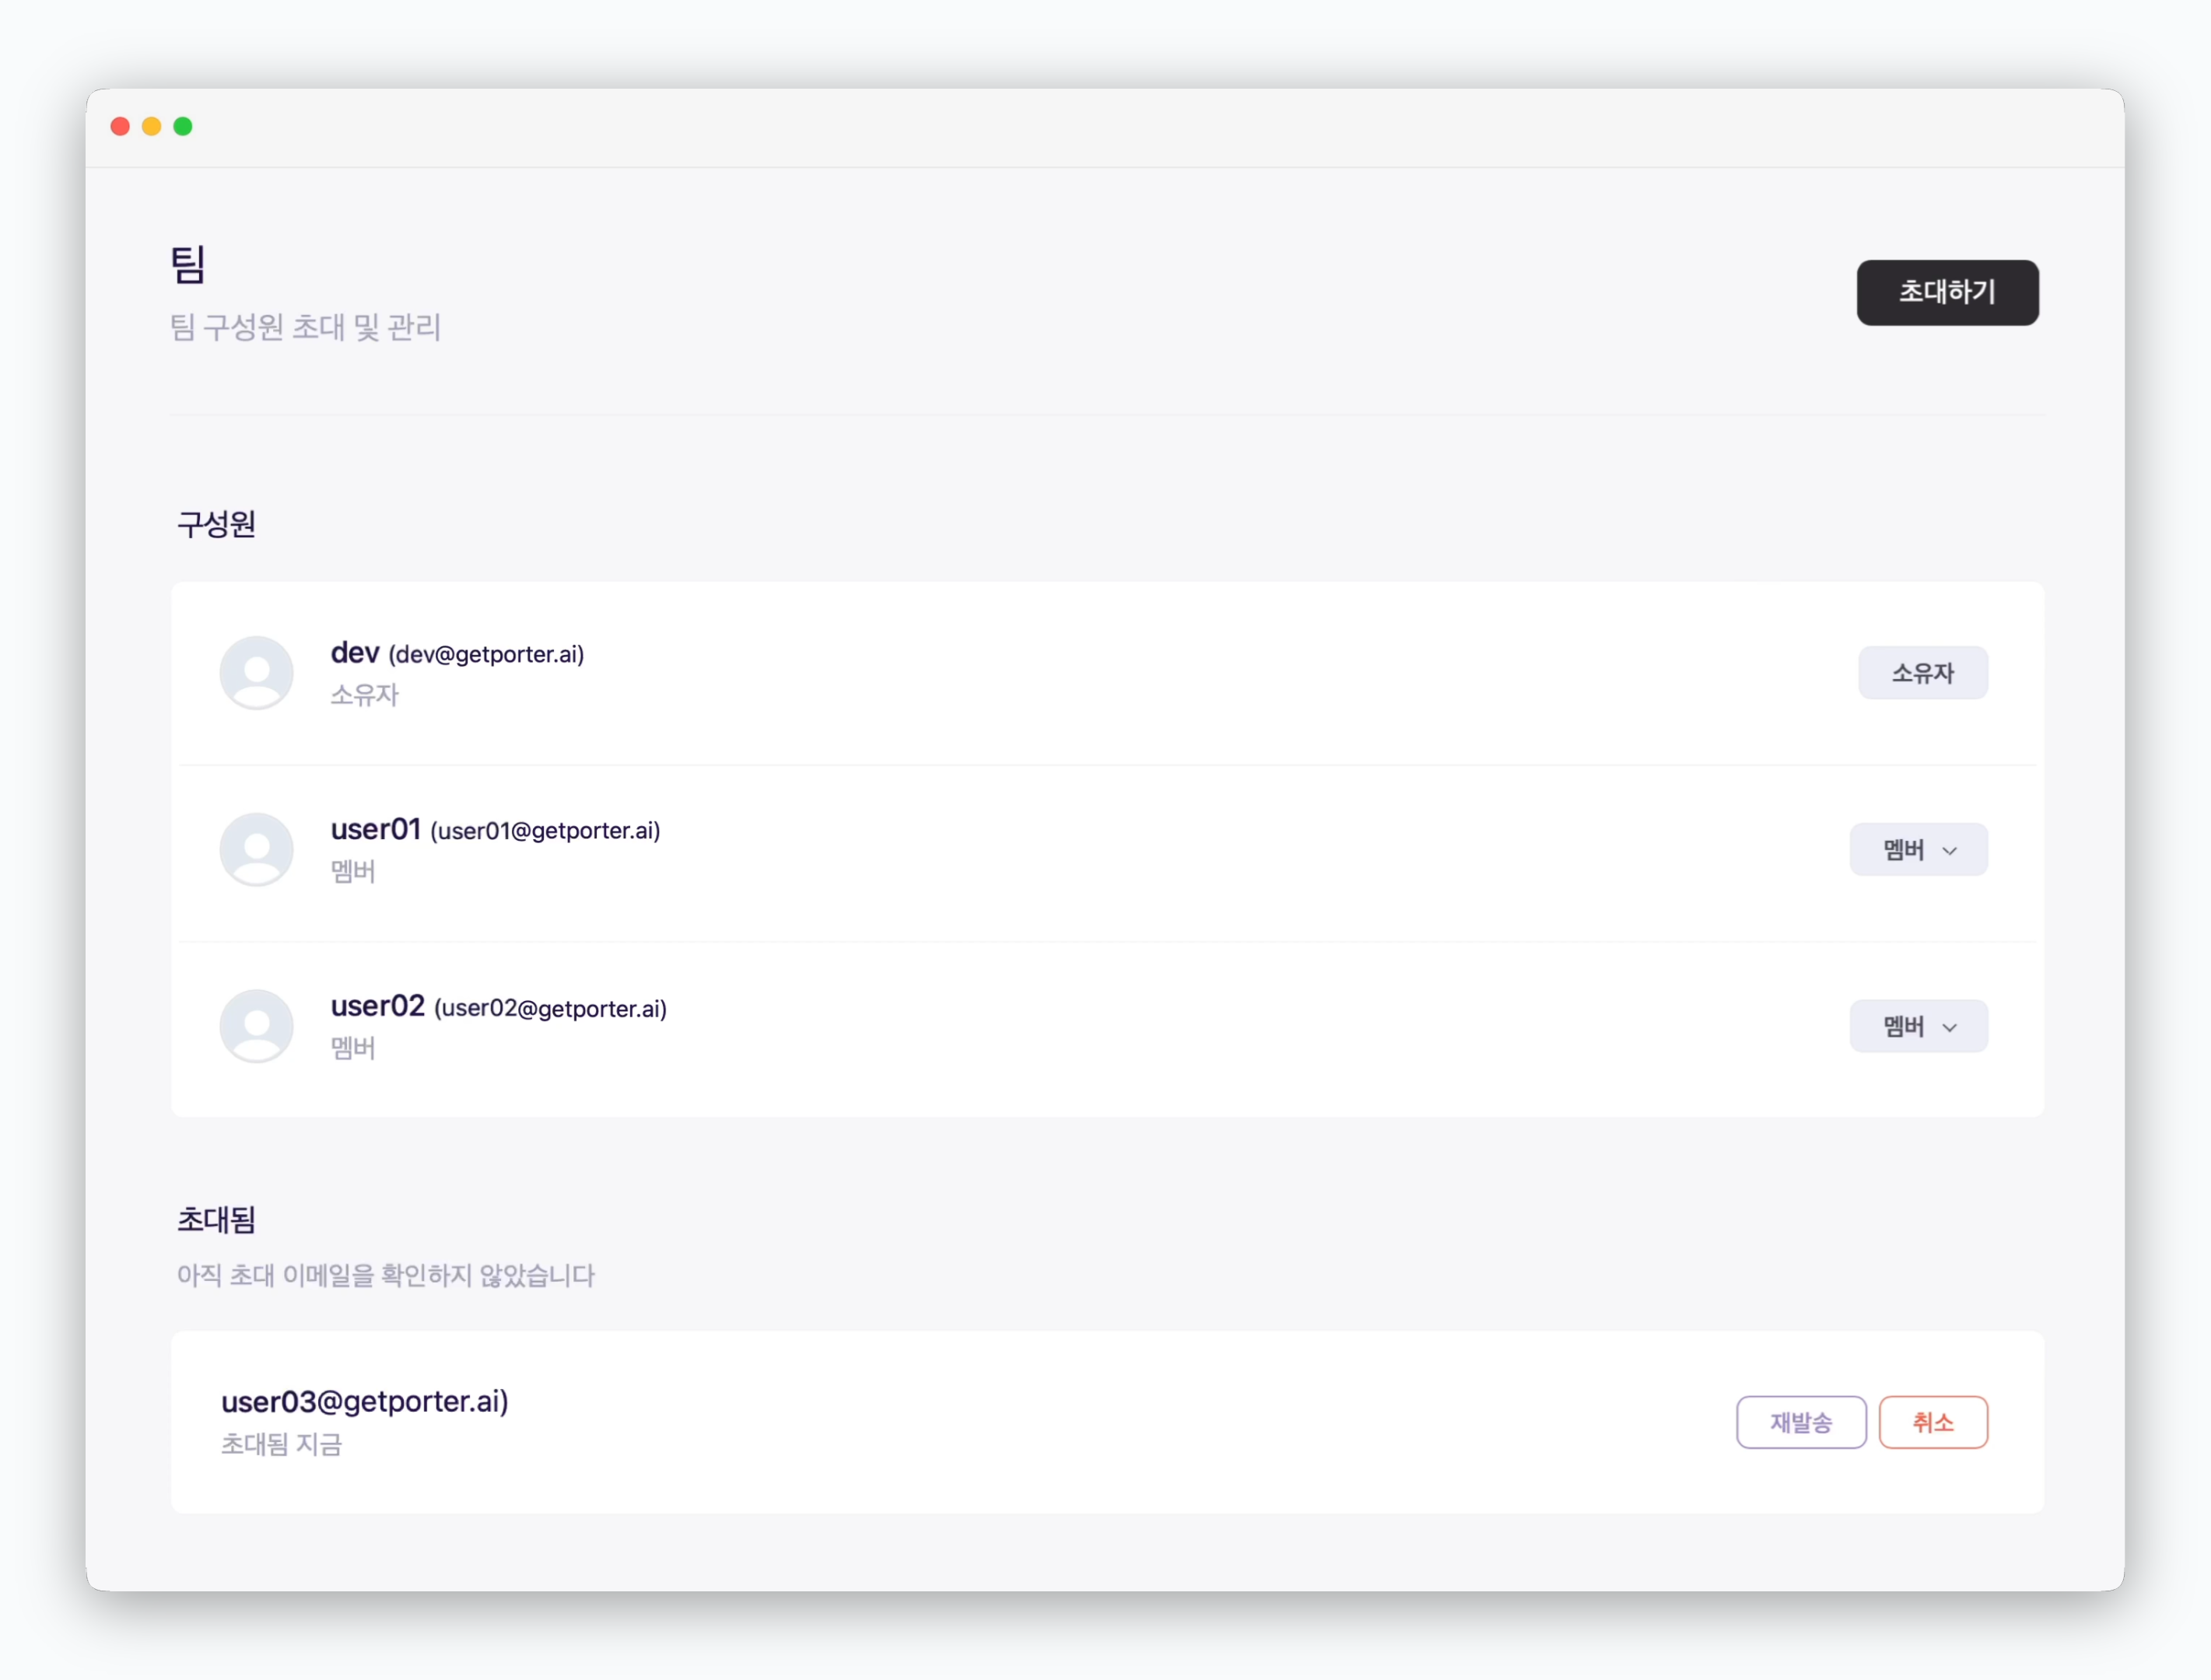The height and width of the screenshot is (1680, 2211).
Task: Click the green maximize window button
Action: (x=183, y=126)
